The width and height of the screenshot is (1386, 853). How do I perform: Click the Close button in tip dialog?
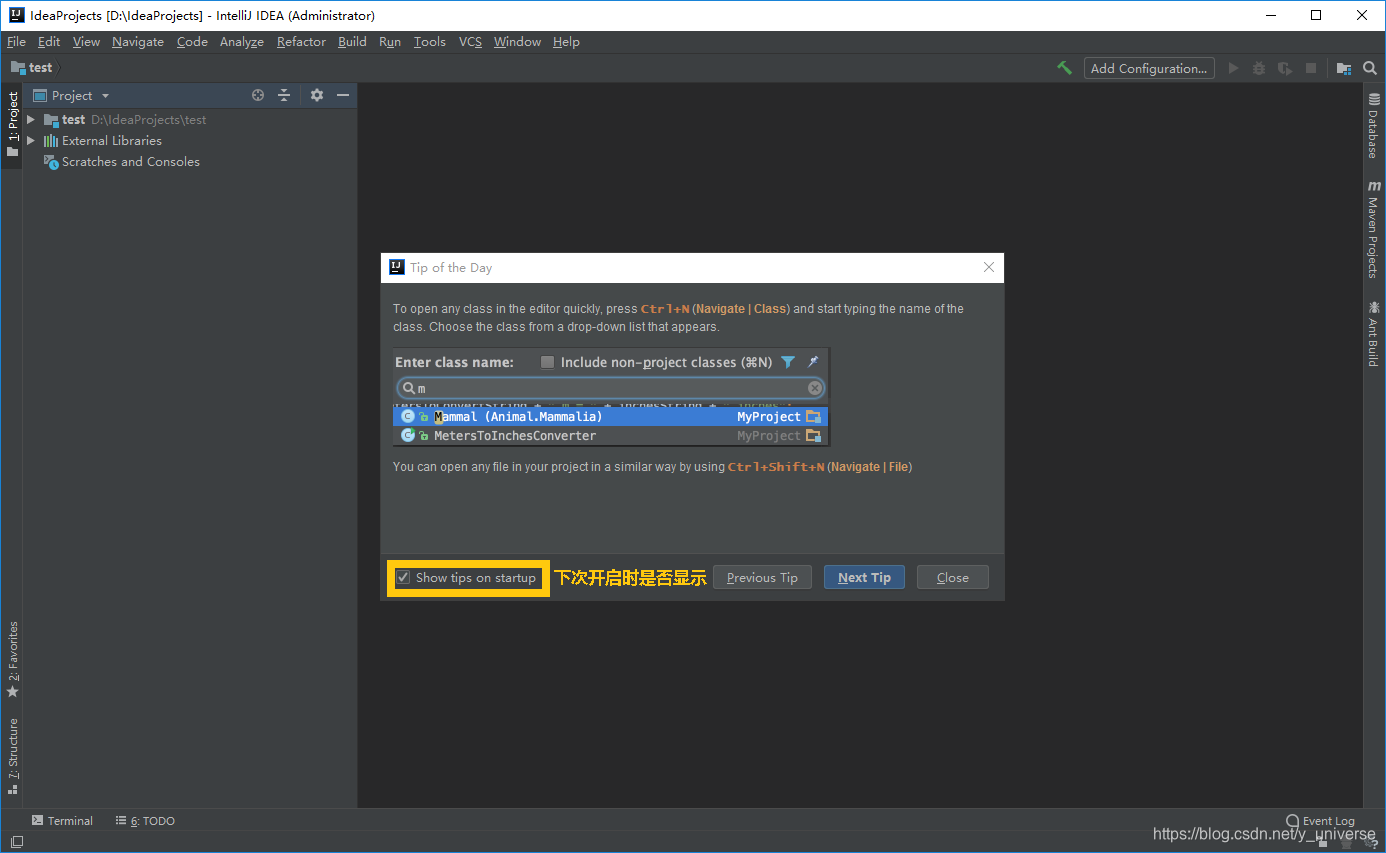coord(952,577)
